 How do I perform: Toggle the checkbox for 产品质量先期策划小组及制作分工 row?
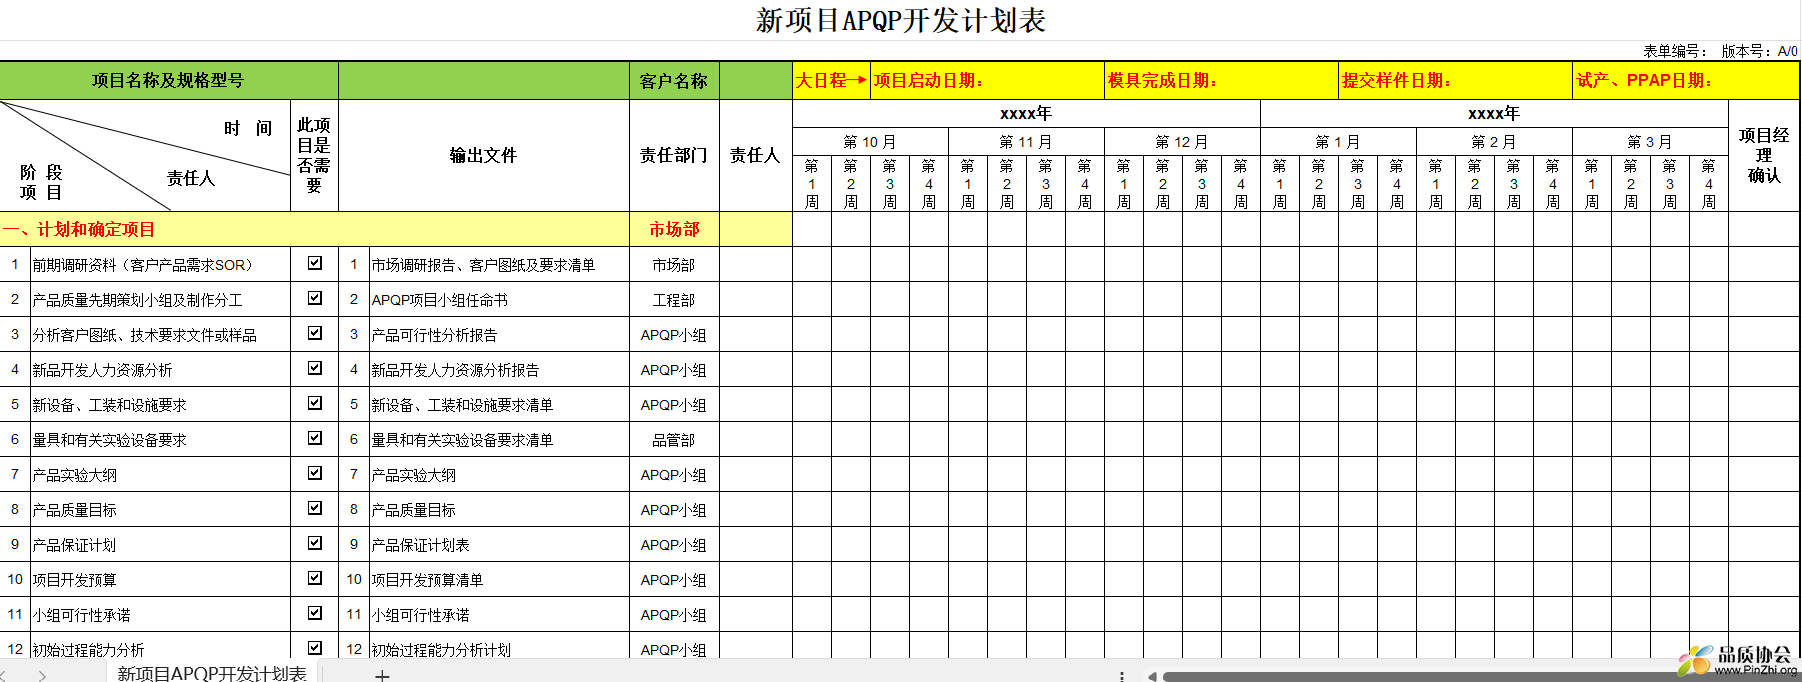click(x=315, y=298)
